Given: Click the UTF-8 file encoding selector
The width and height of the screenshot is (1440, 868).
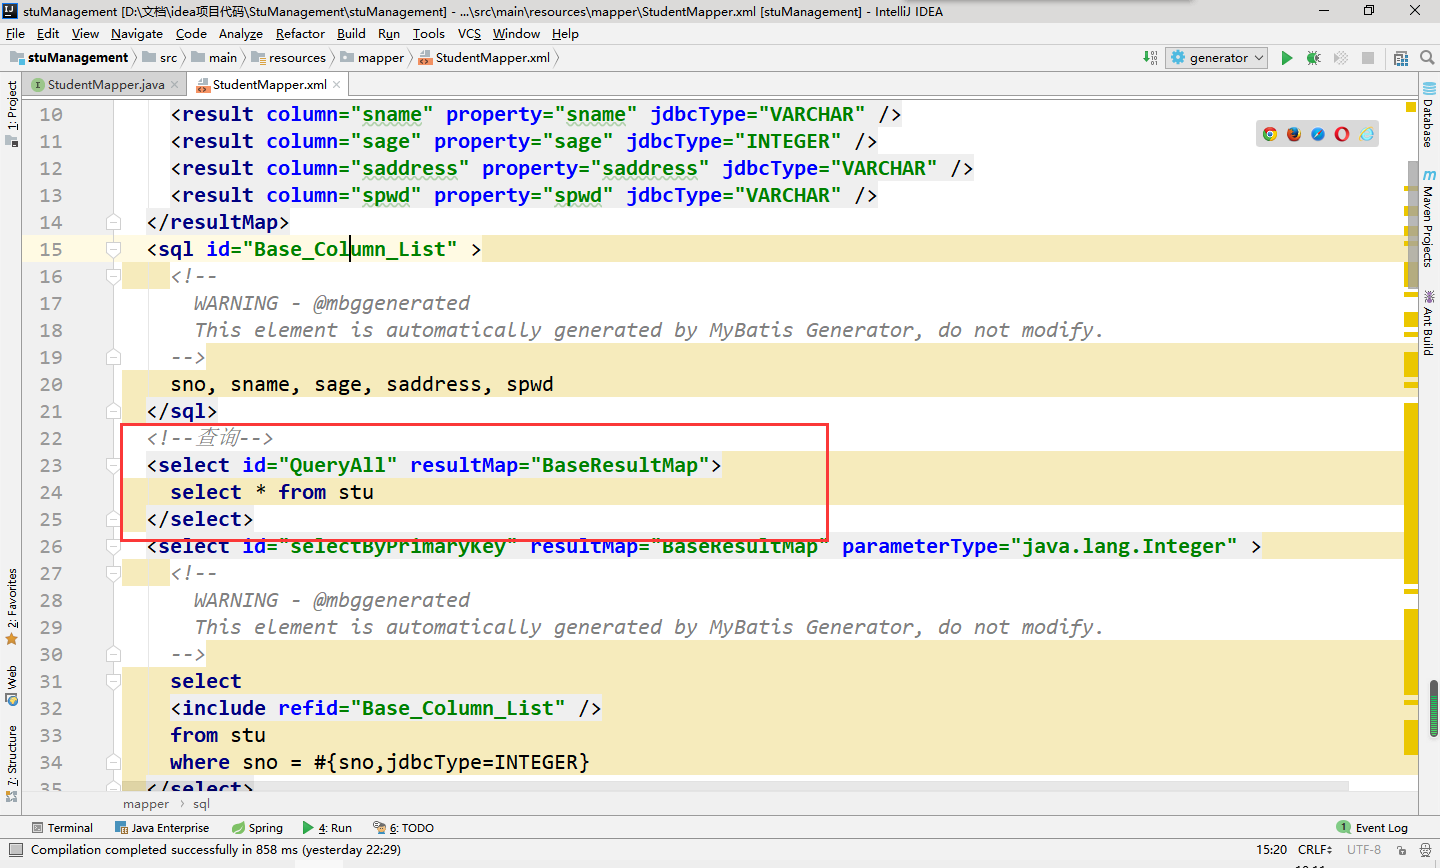Looking at the screenshot, I should [x=1364, y=850].
